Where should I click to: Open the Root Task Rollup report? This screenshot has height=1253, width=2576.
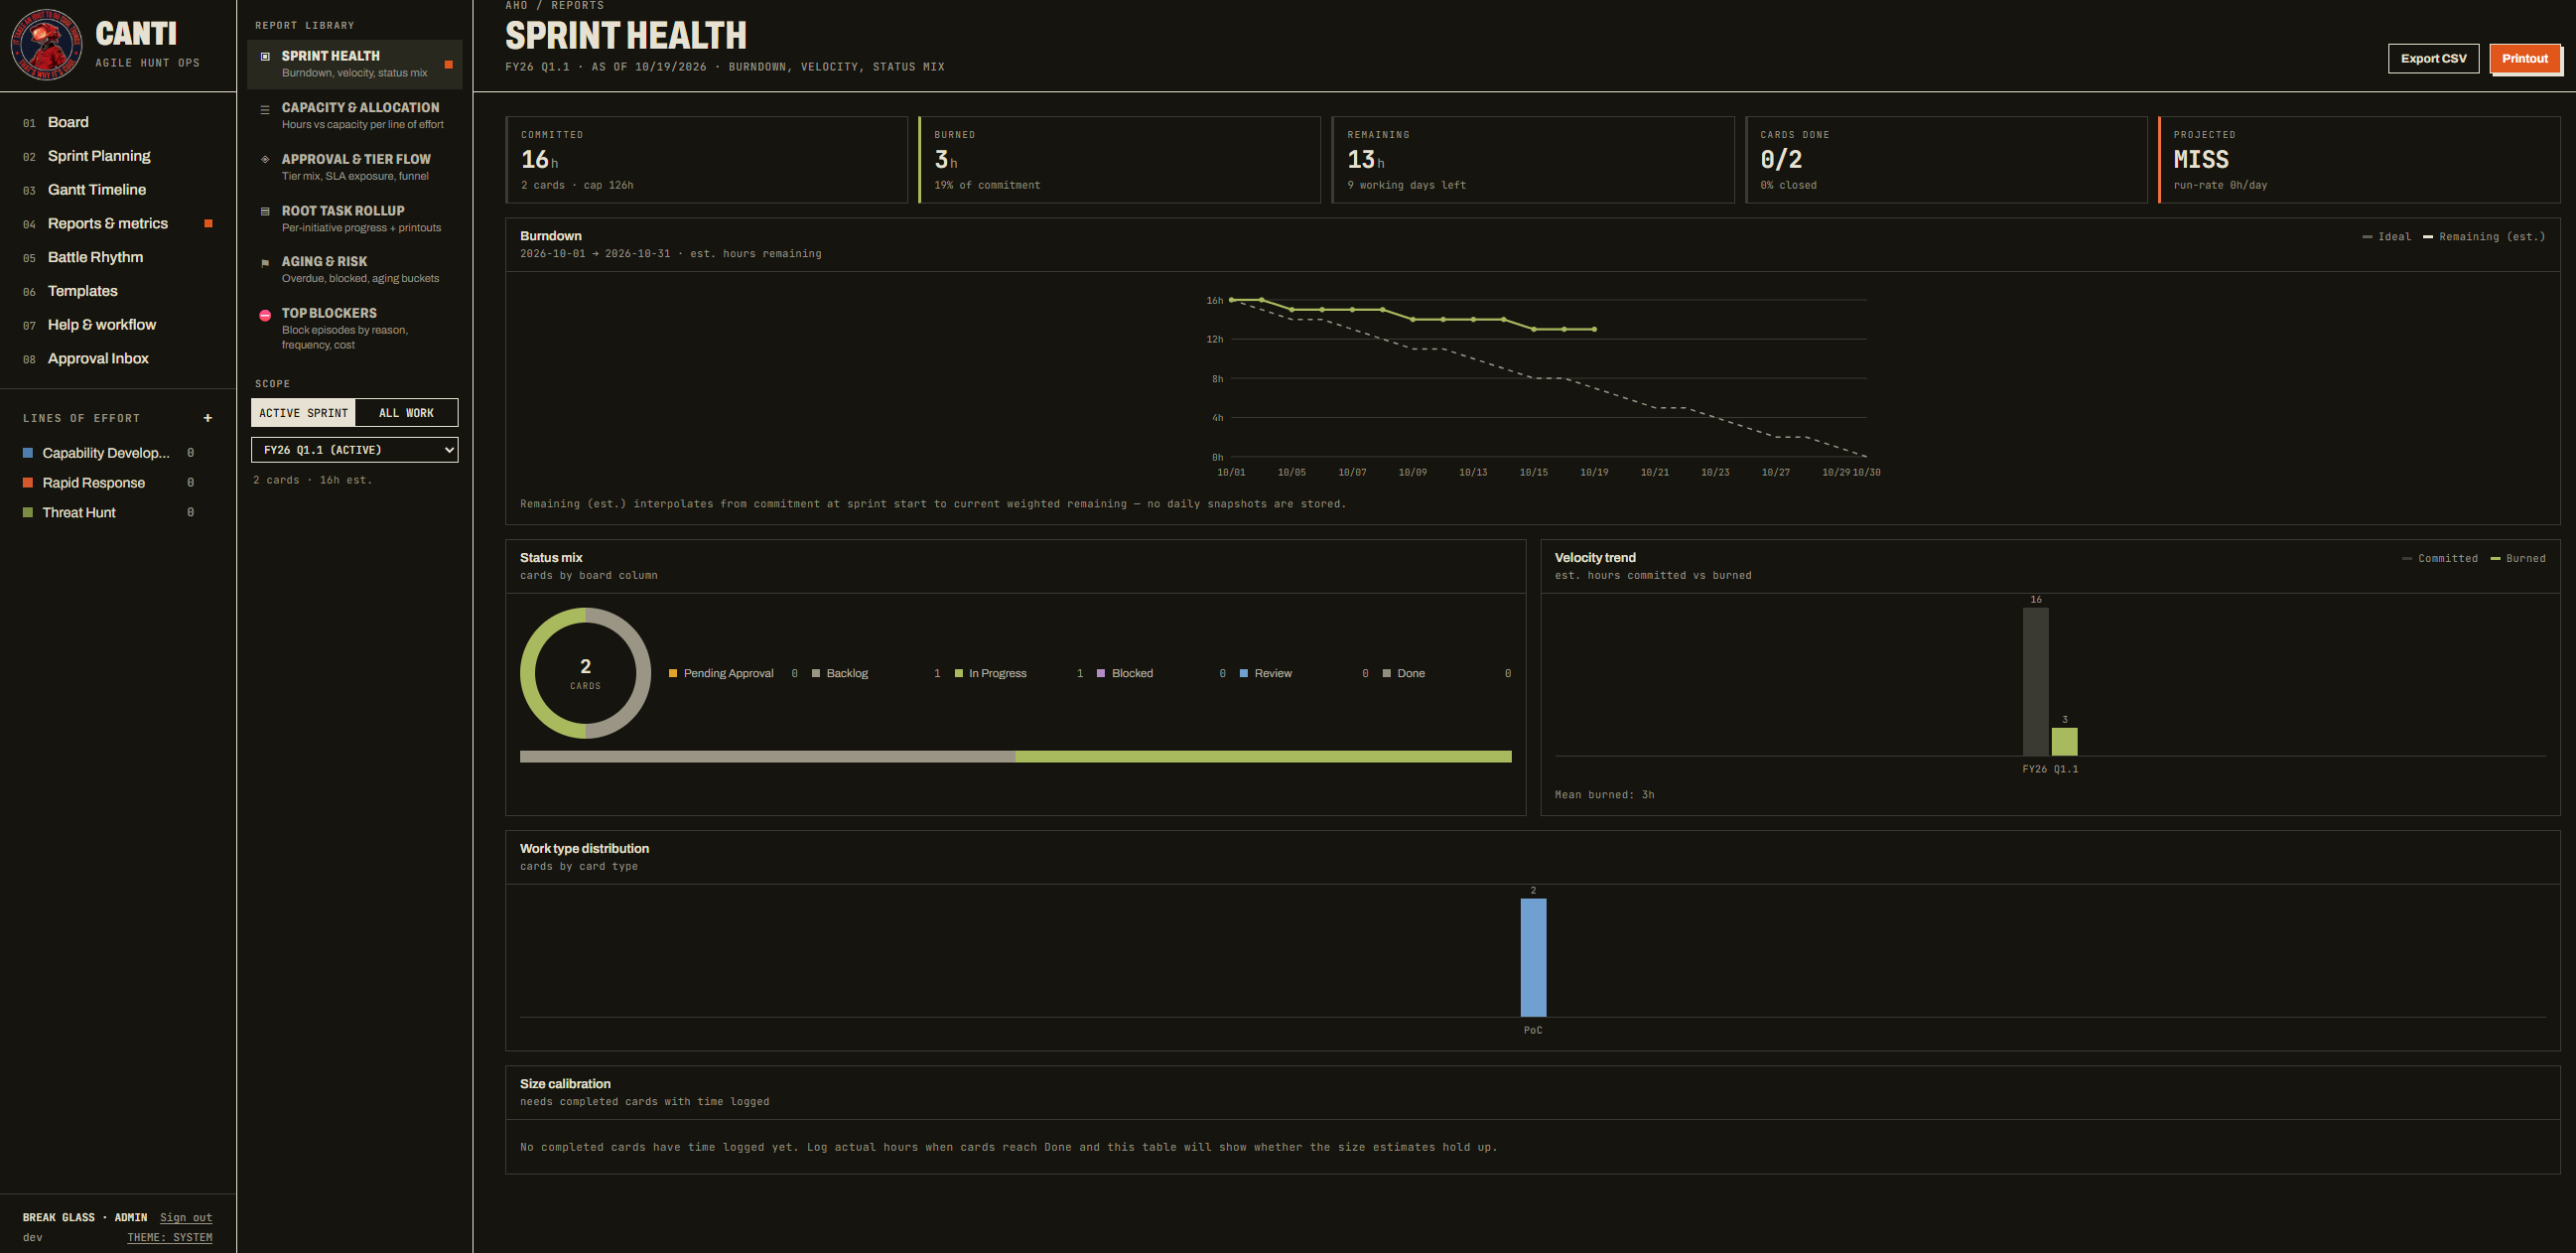click(x=355, y=219)
